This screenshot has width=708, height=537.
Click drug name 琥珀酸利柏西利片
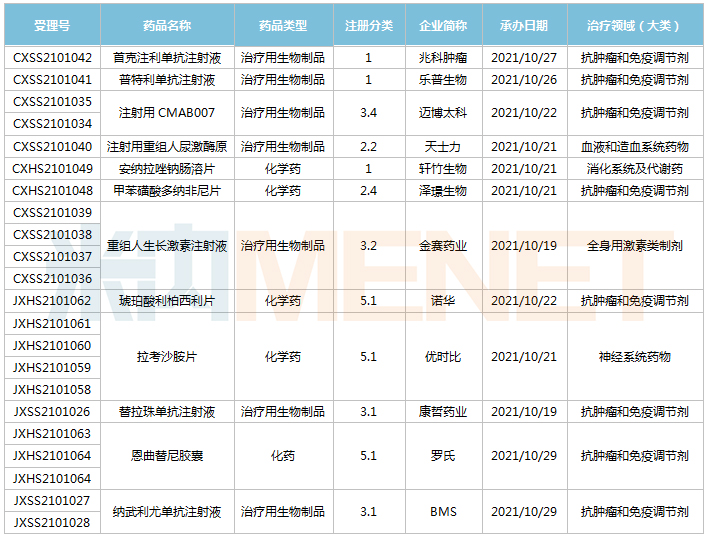tap(167, 301)
